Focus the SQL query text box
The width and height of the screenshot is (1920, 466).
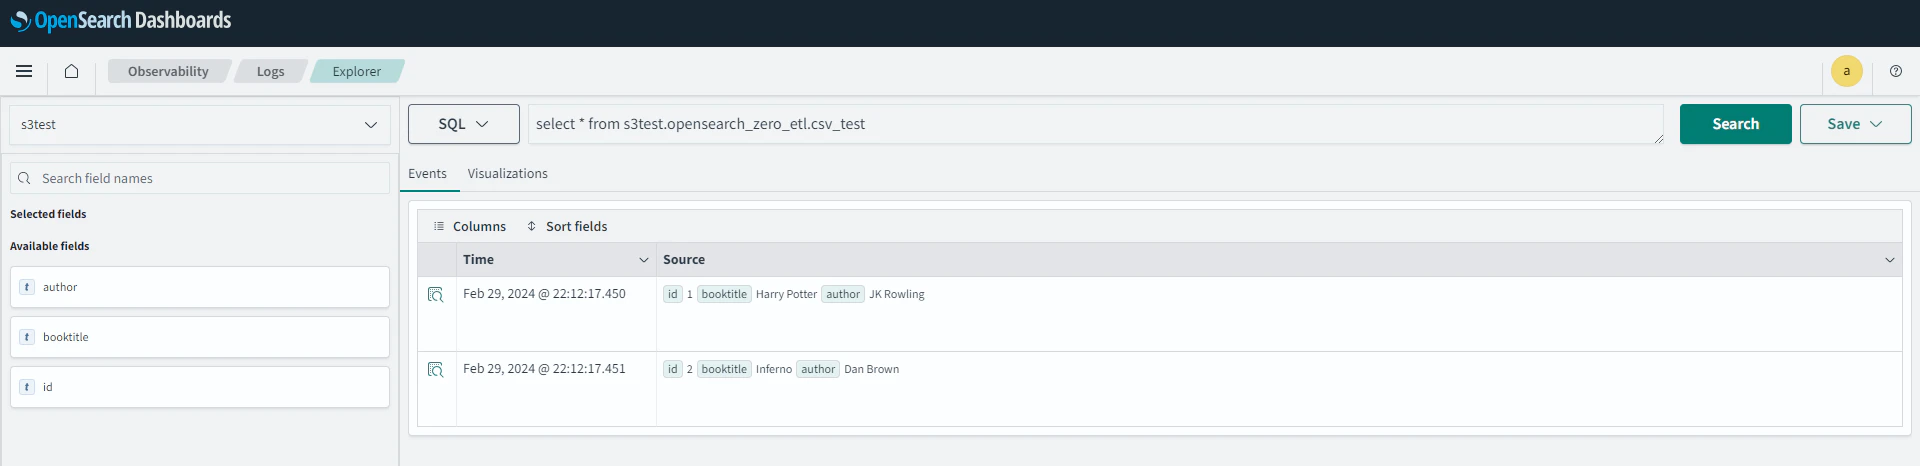coord(1096,124)
